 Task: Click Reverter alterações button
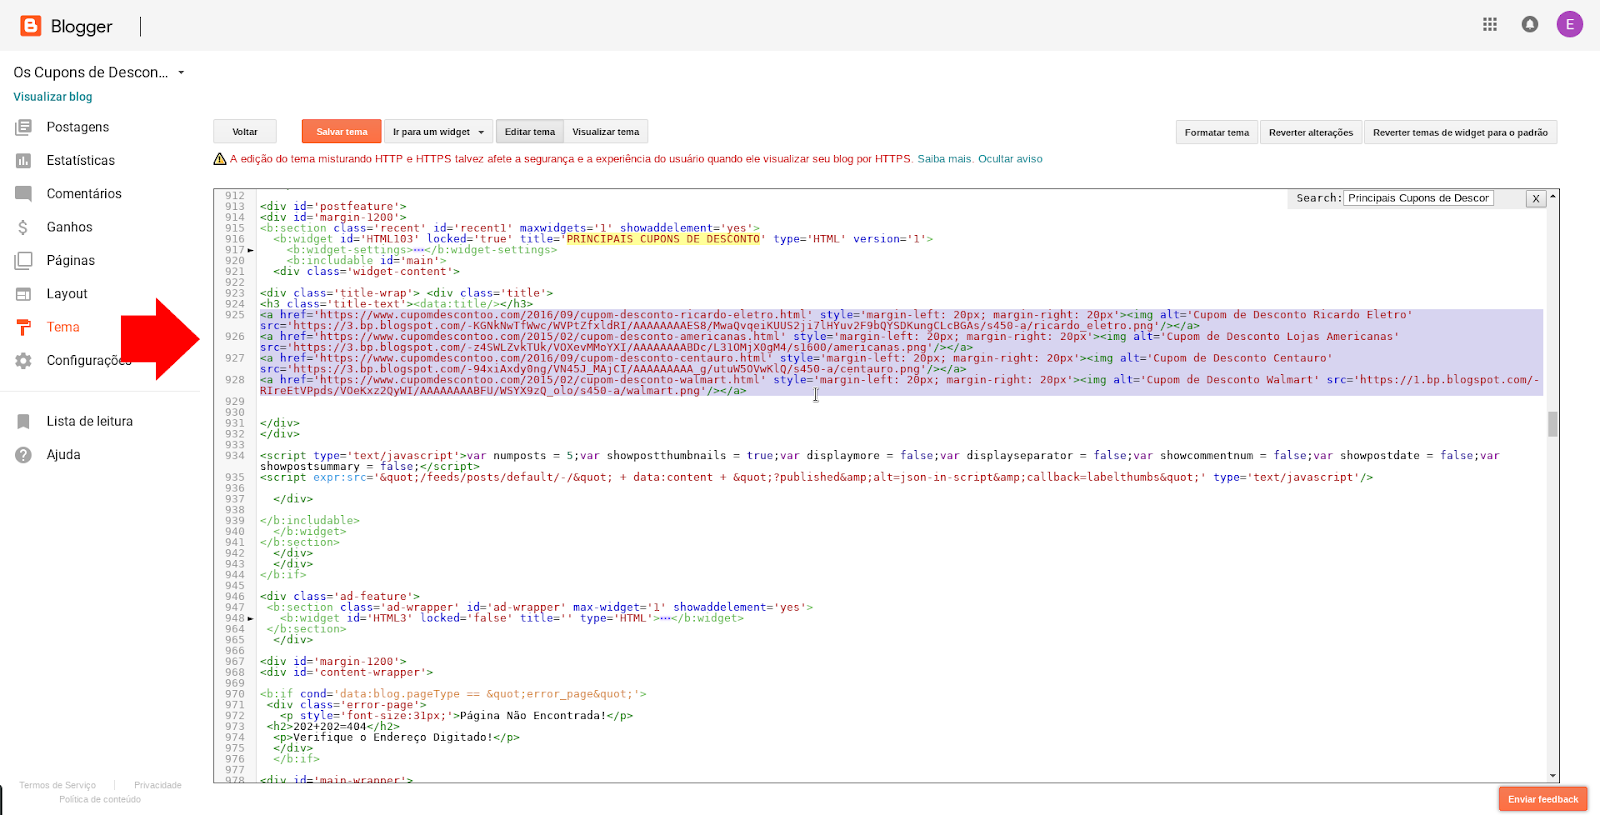pyautogui.click(x=1311, y=132)
